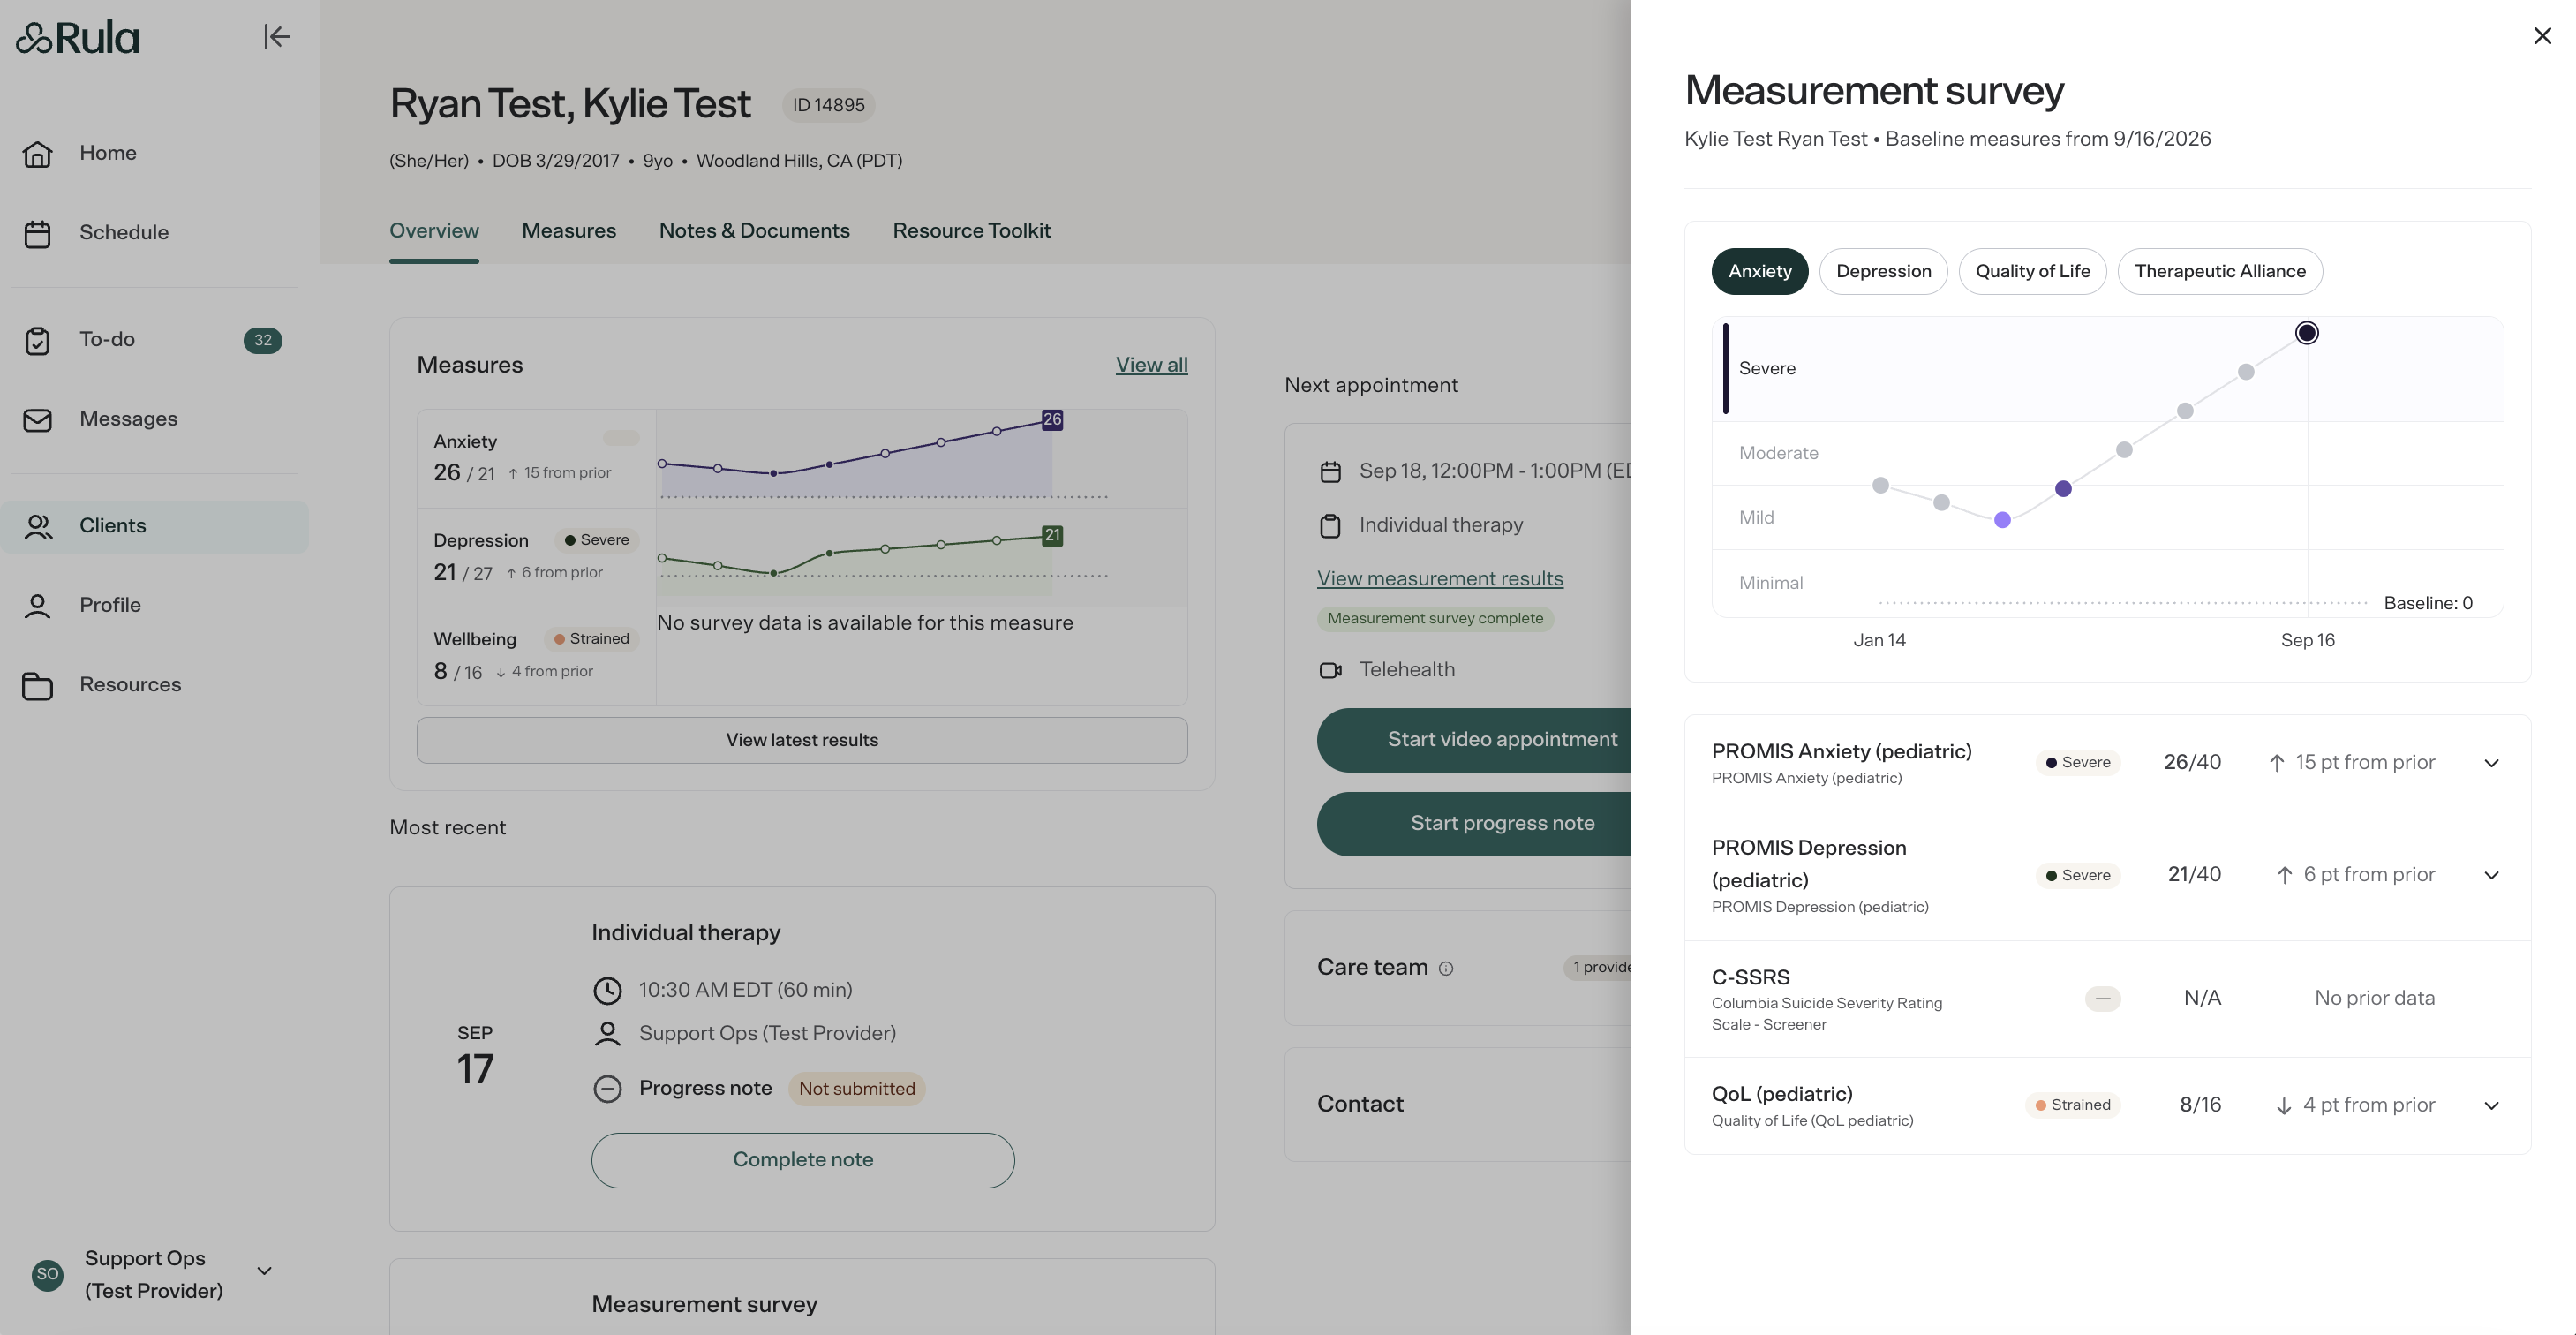Screen dimensions: 2576x1335
Task: Switch to the Overview tab
Action: tap(434, 231)
